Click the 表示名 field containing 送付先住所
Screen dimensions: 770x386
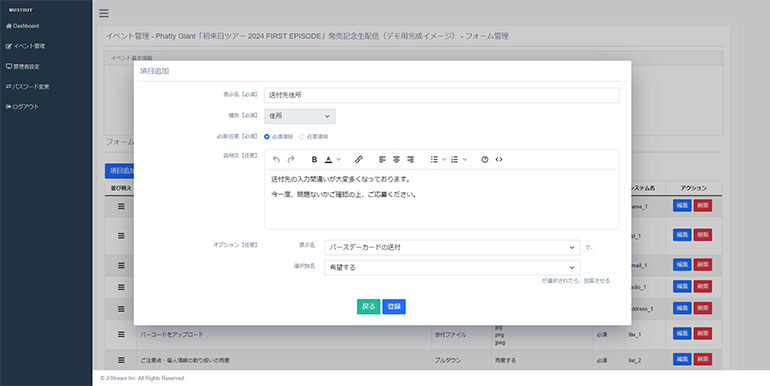click(441, 95)
